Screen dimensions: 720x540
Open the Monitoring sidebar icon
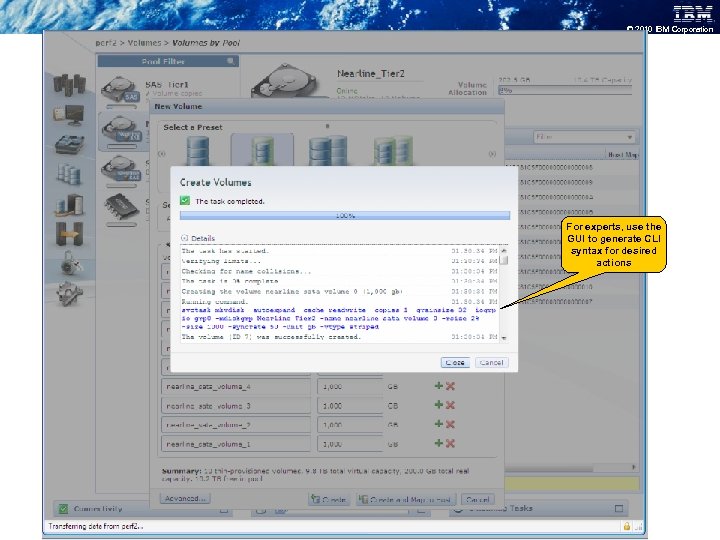tap(69, 115)
